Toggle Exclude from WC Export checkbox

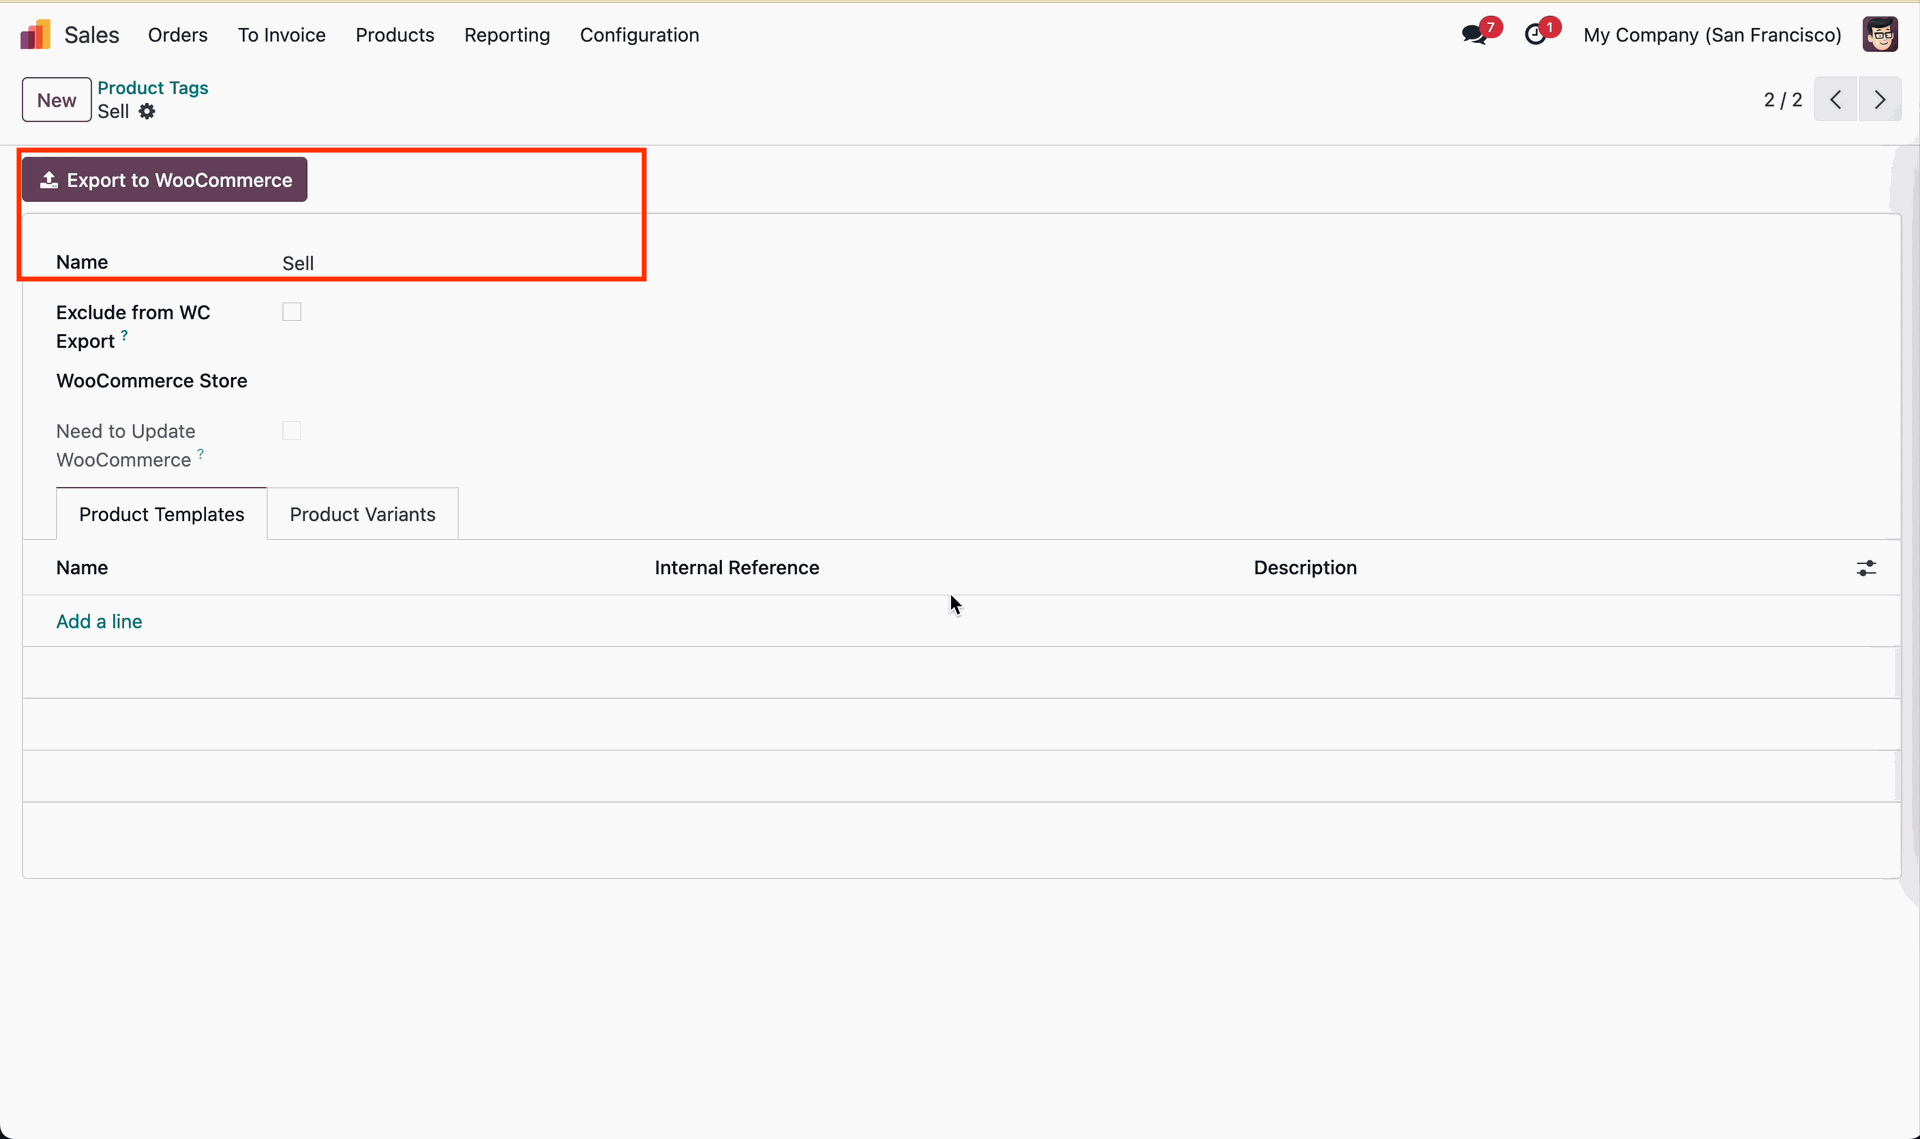(292, 312)
